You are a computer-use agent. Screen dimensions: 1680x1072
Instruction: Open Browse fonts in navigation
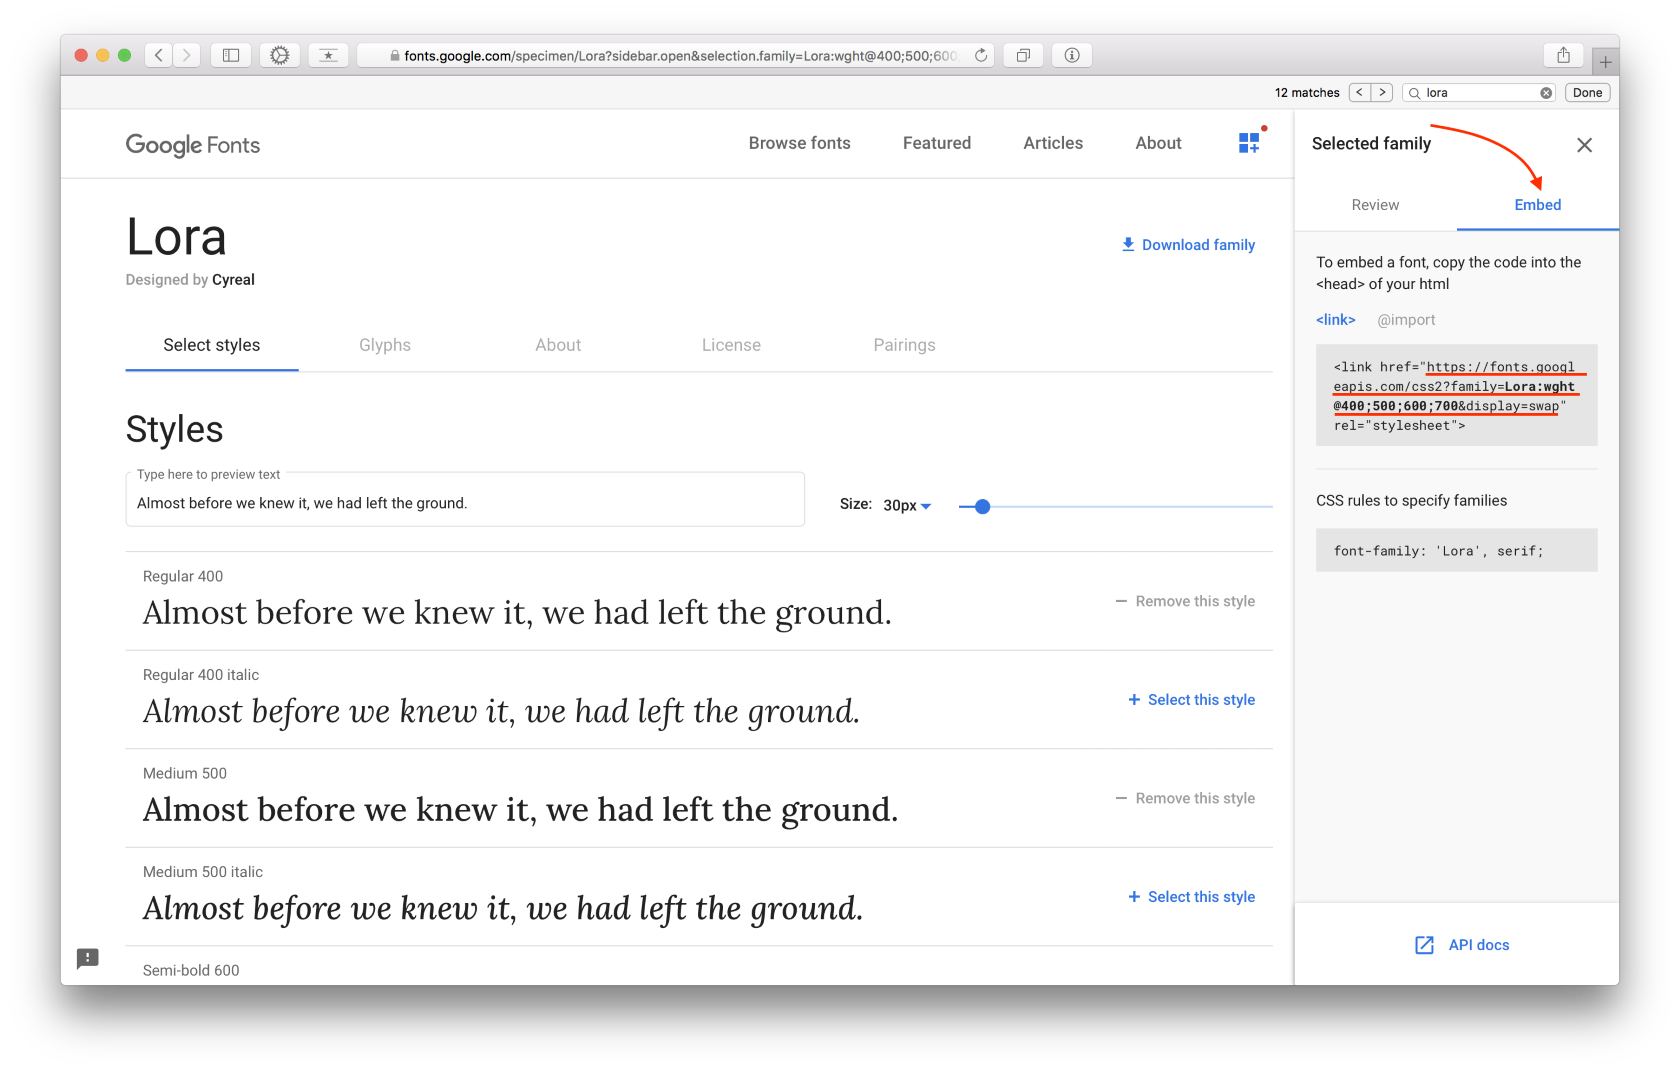pos(799,143)
